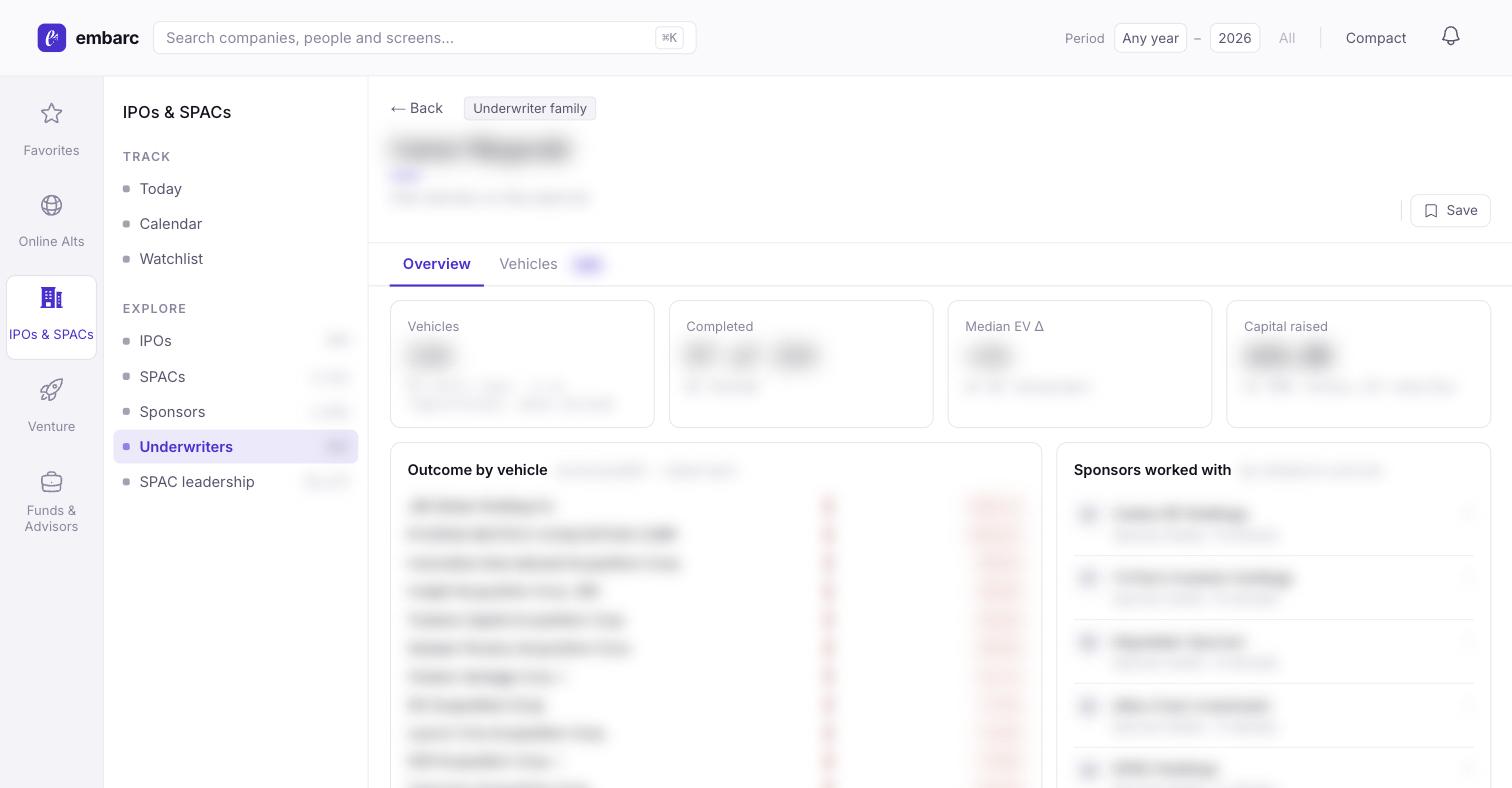
Task: Click the Completed stat card
Action: (801, 364)
